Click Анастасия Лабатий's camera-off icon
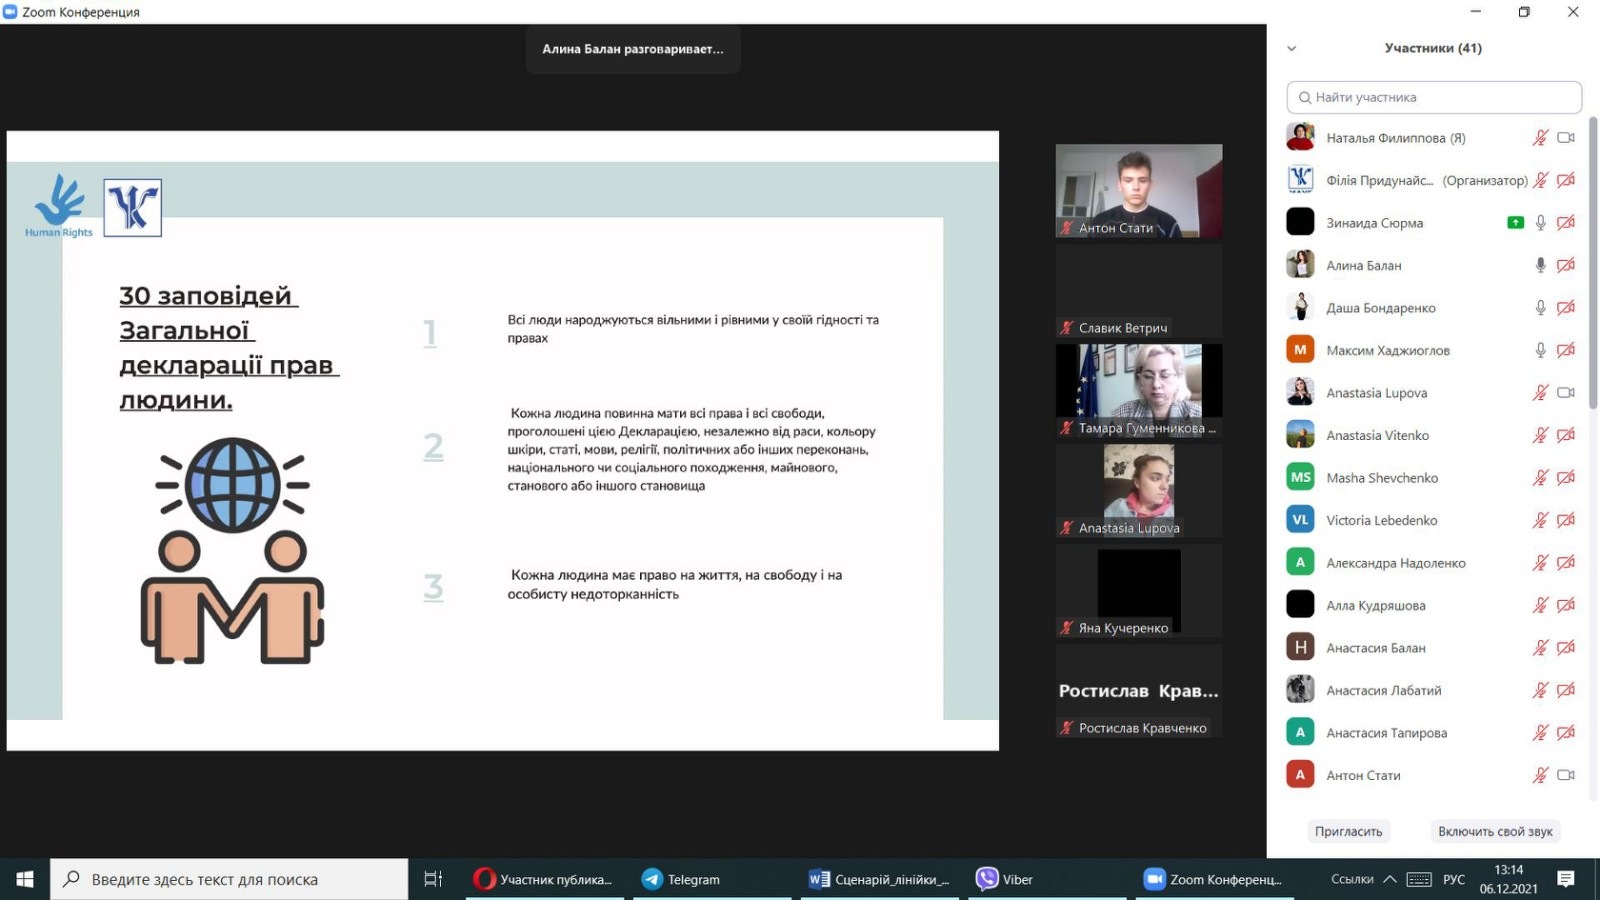This screenshot has height=900, width=1600. (x=1566, y=690)
